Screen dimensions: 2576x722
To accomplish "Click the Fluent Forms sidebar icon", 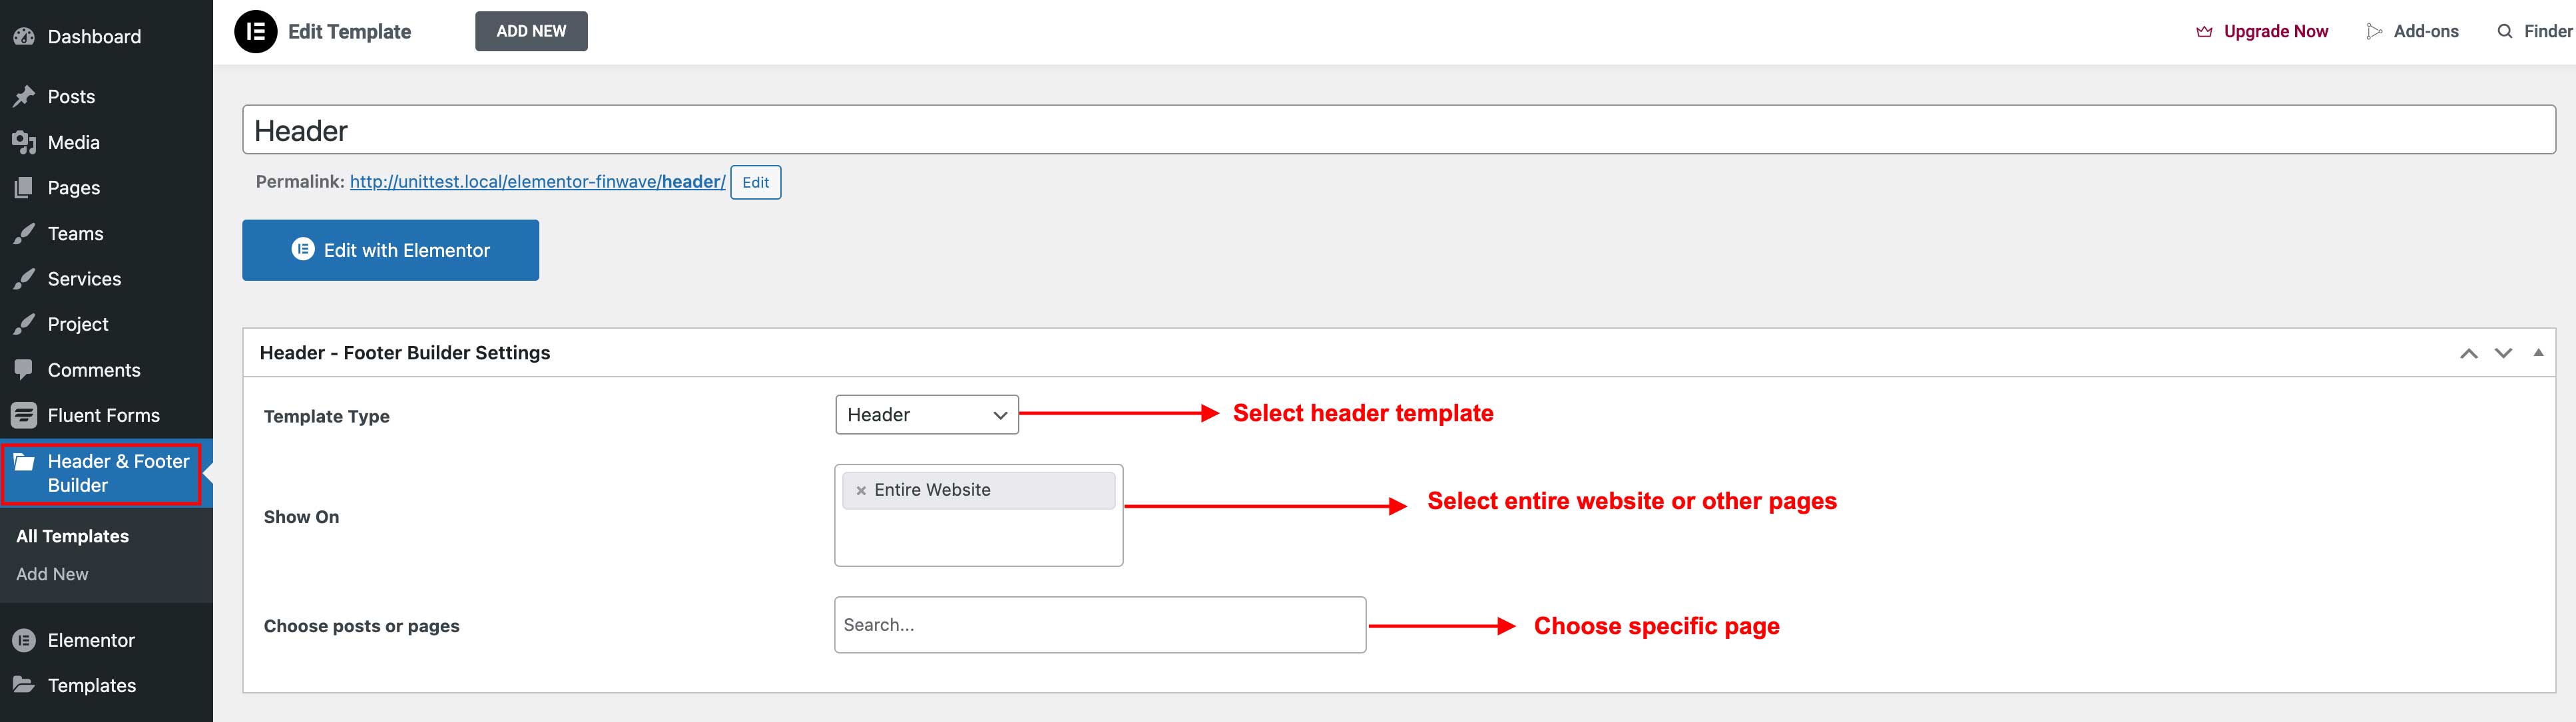I will pos(24,415).
